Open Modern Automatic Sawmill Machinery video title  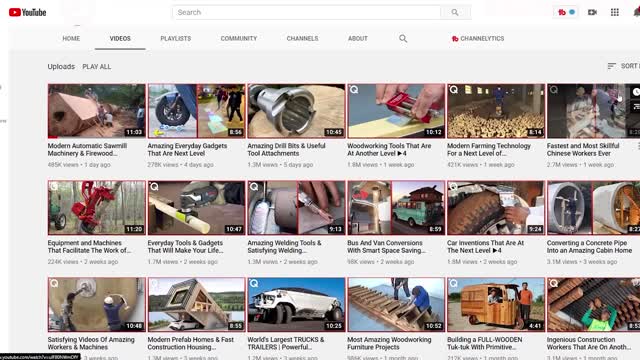[87, 149]
